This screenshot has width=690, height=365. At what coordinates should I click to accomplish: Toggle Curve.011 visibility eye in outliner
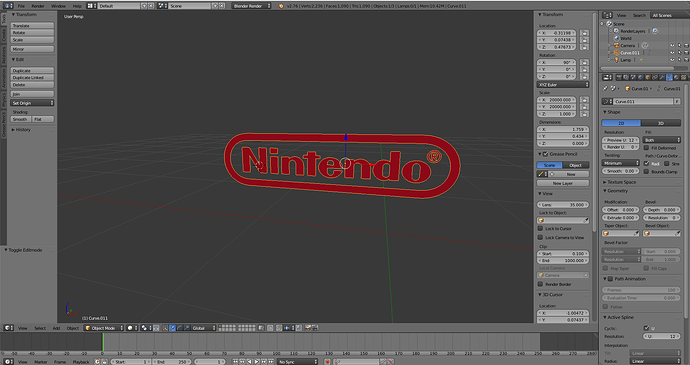672,52
